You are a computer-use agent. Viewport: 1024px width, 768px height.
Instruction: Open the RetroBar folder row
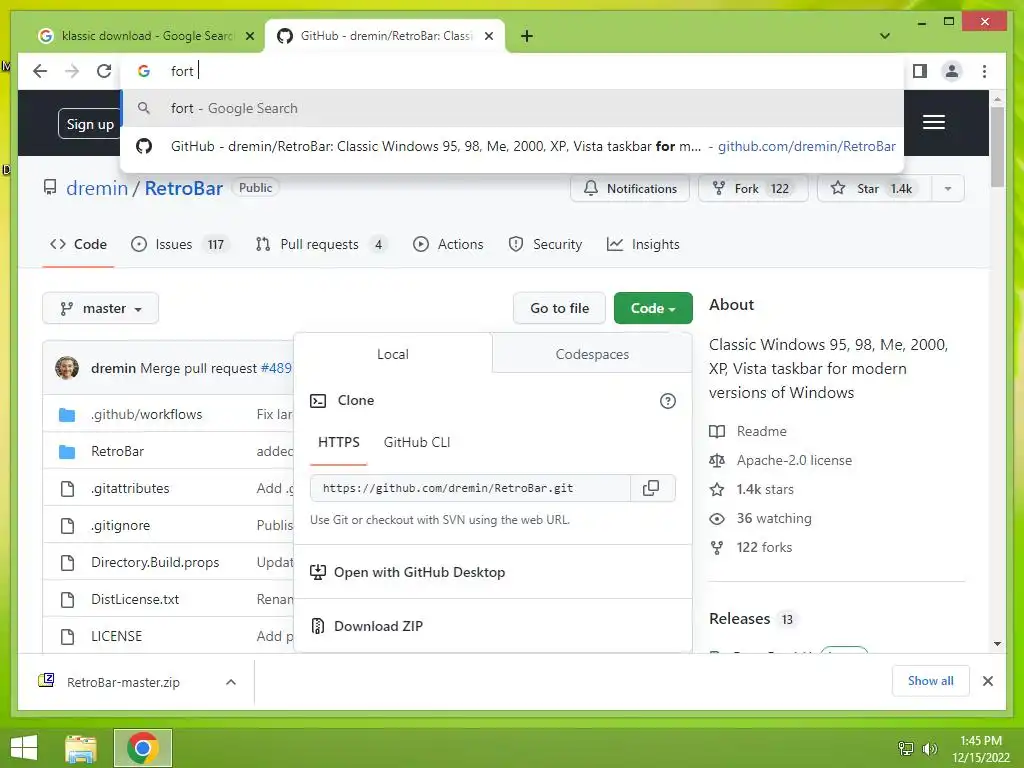click(x=118, y=451)
